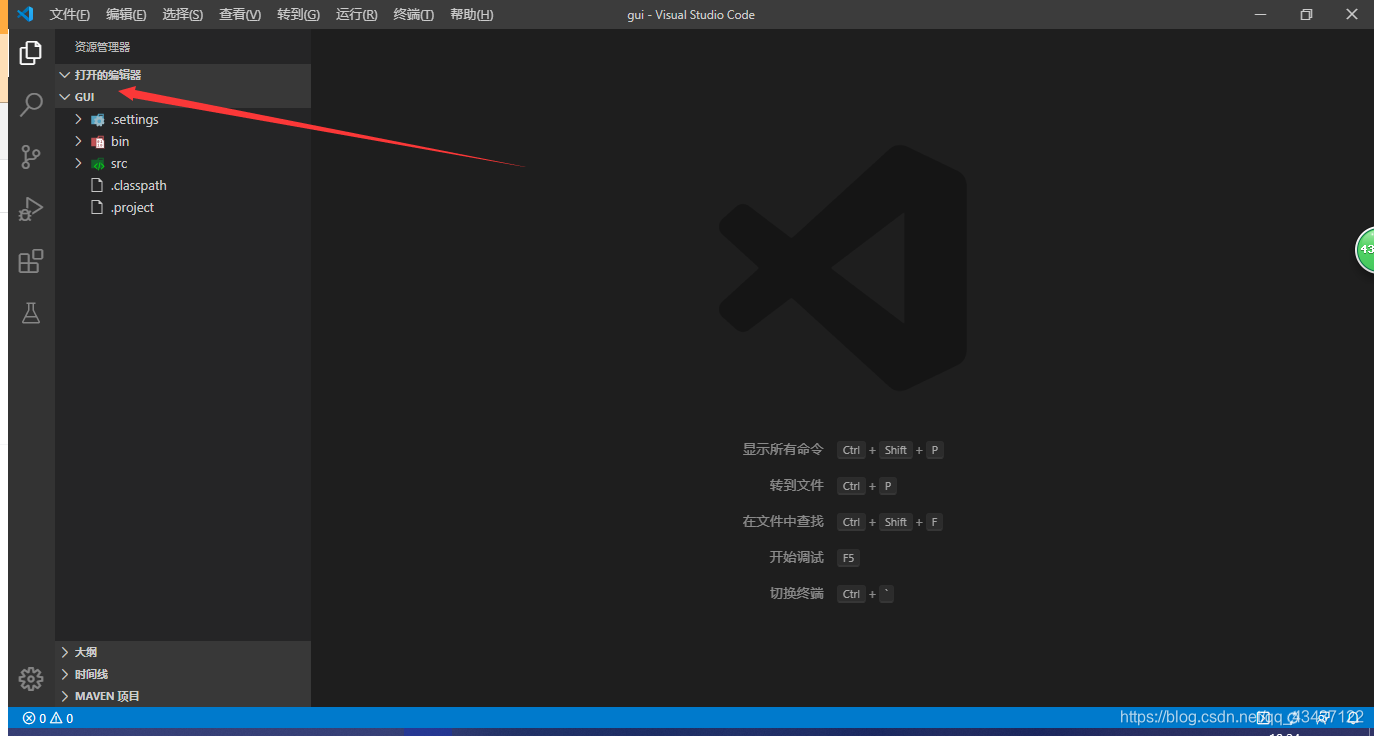Select the .settings folder name
The height and width of the screenshot is (736, 1374).
click(x=135, y=120)
